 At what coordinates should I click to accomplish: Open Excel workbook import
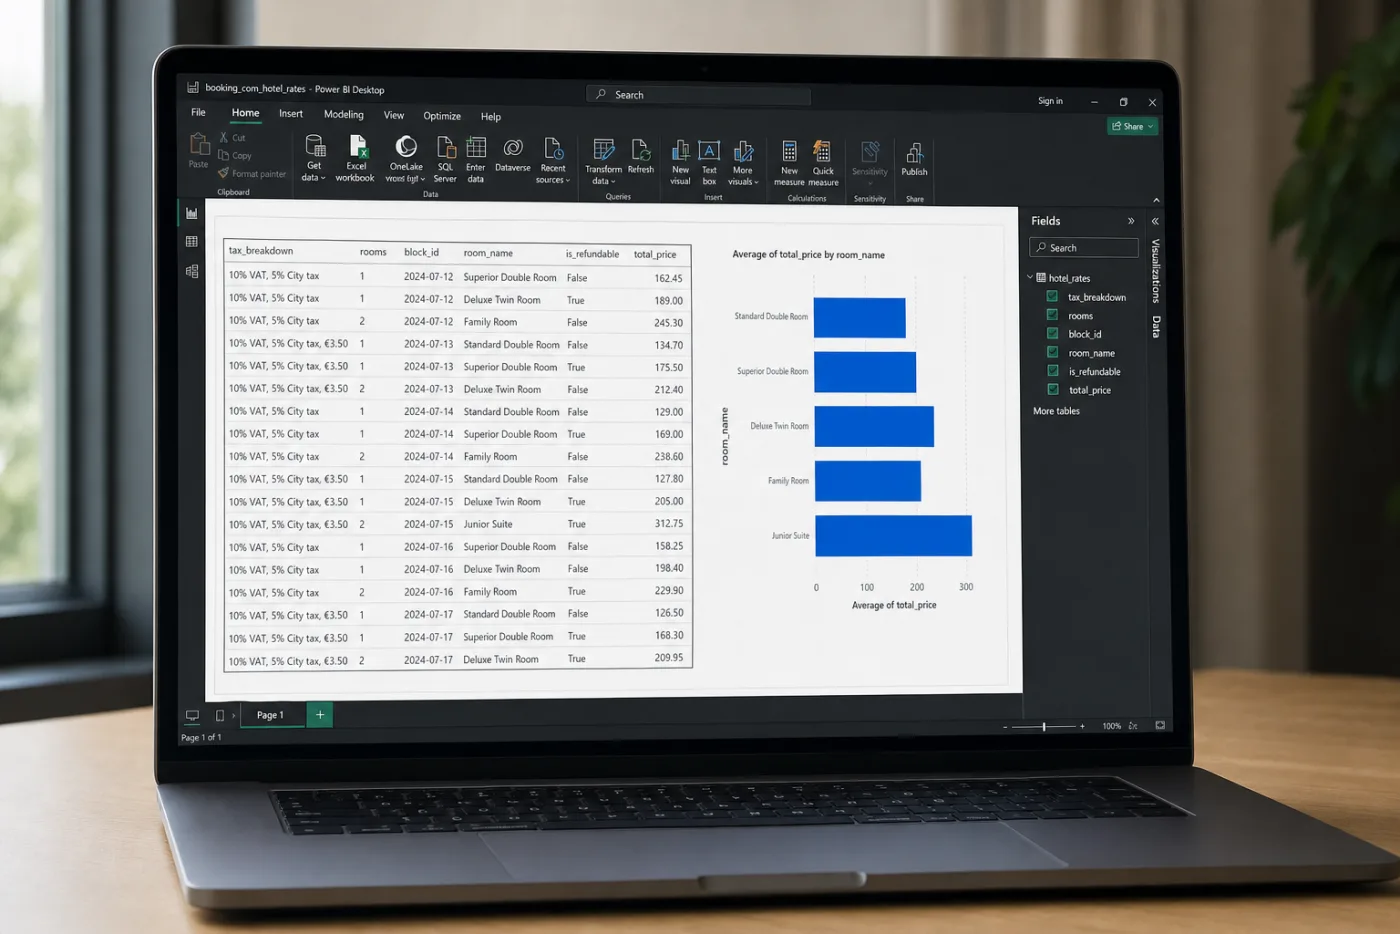pos(357,147)
